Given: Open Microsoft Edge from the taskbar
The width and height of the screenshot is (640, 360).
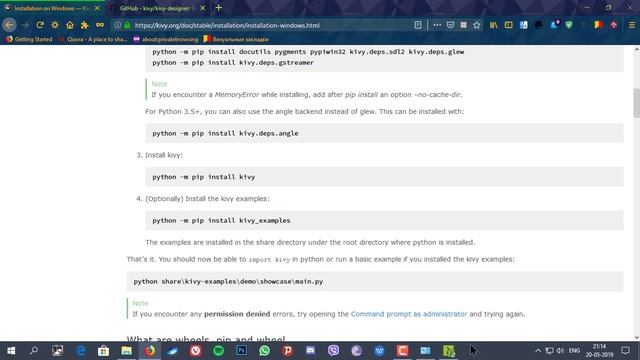Looking at the screenshot, I should 80,351.
